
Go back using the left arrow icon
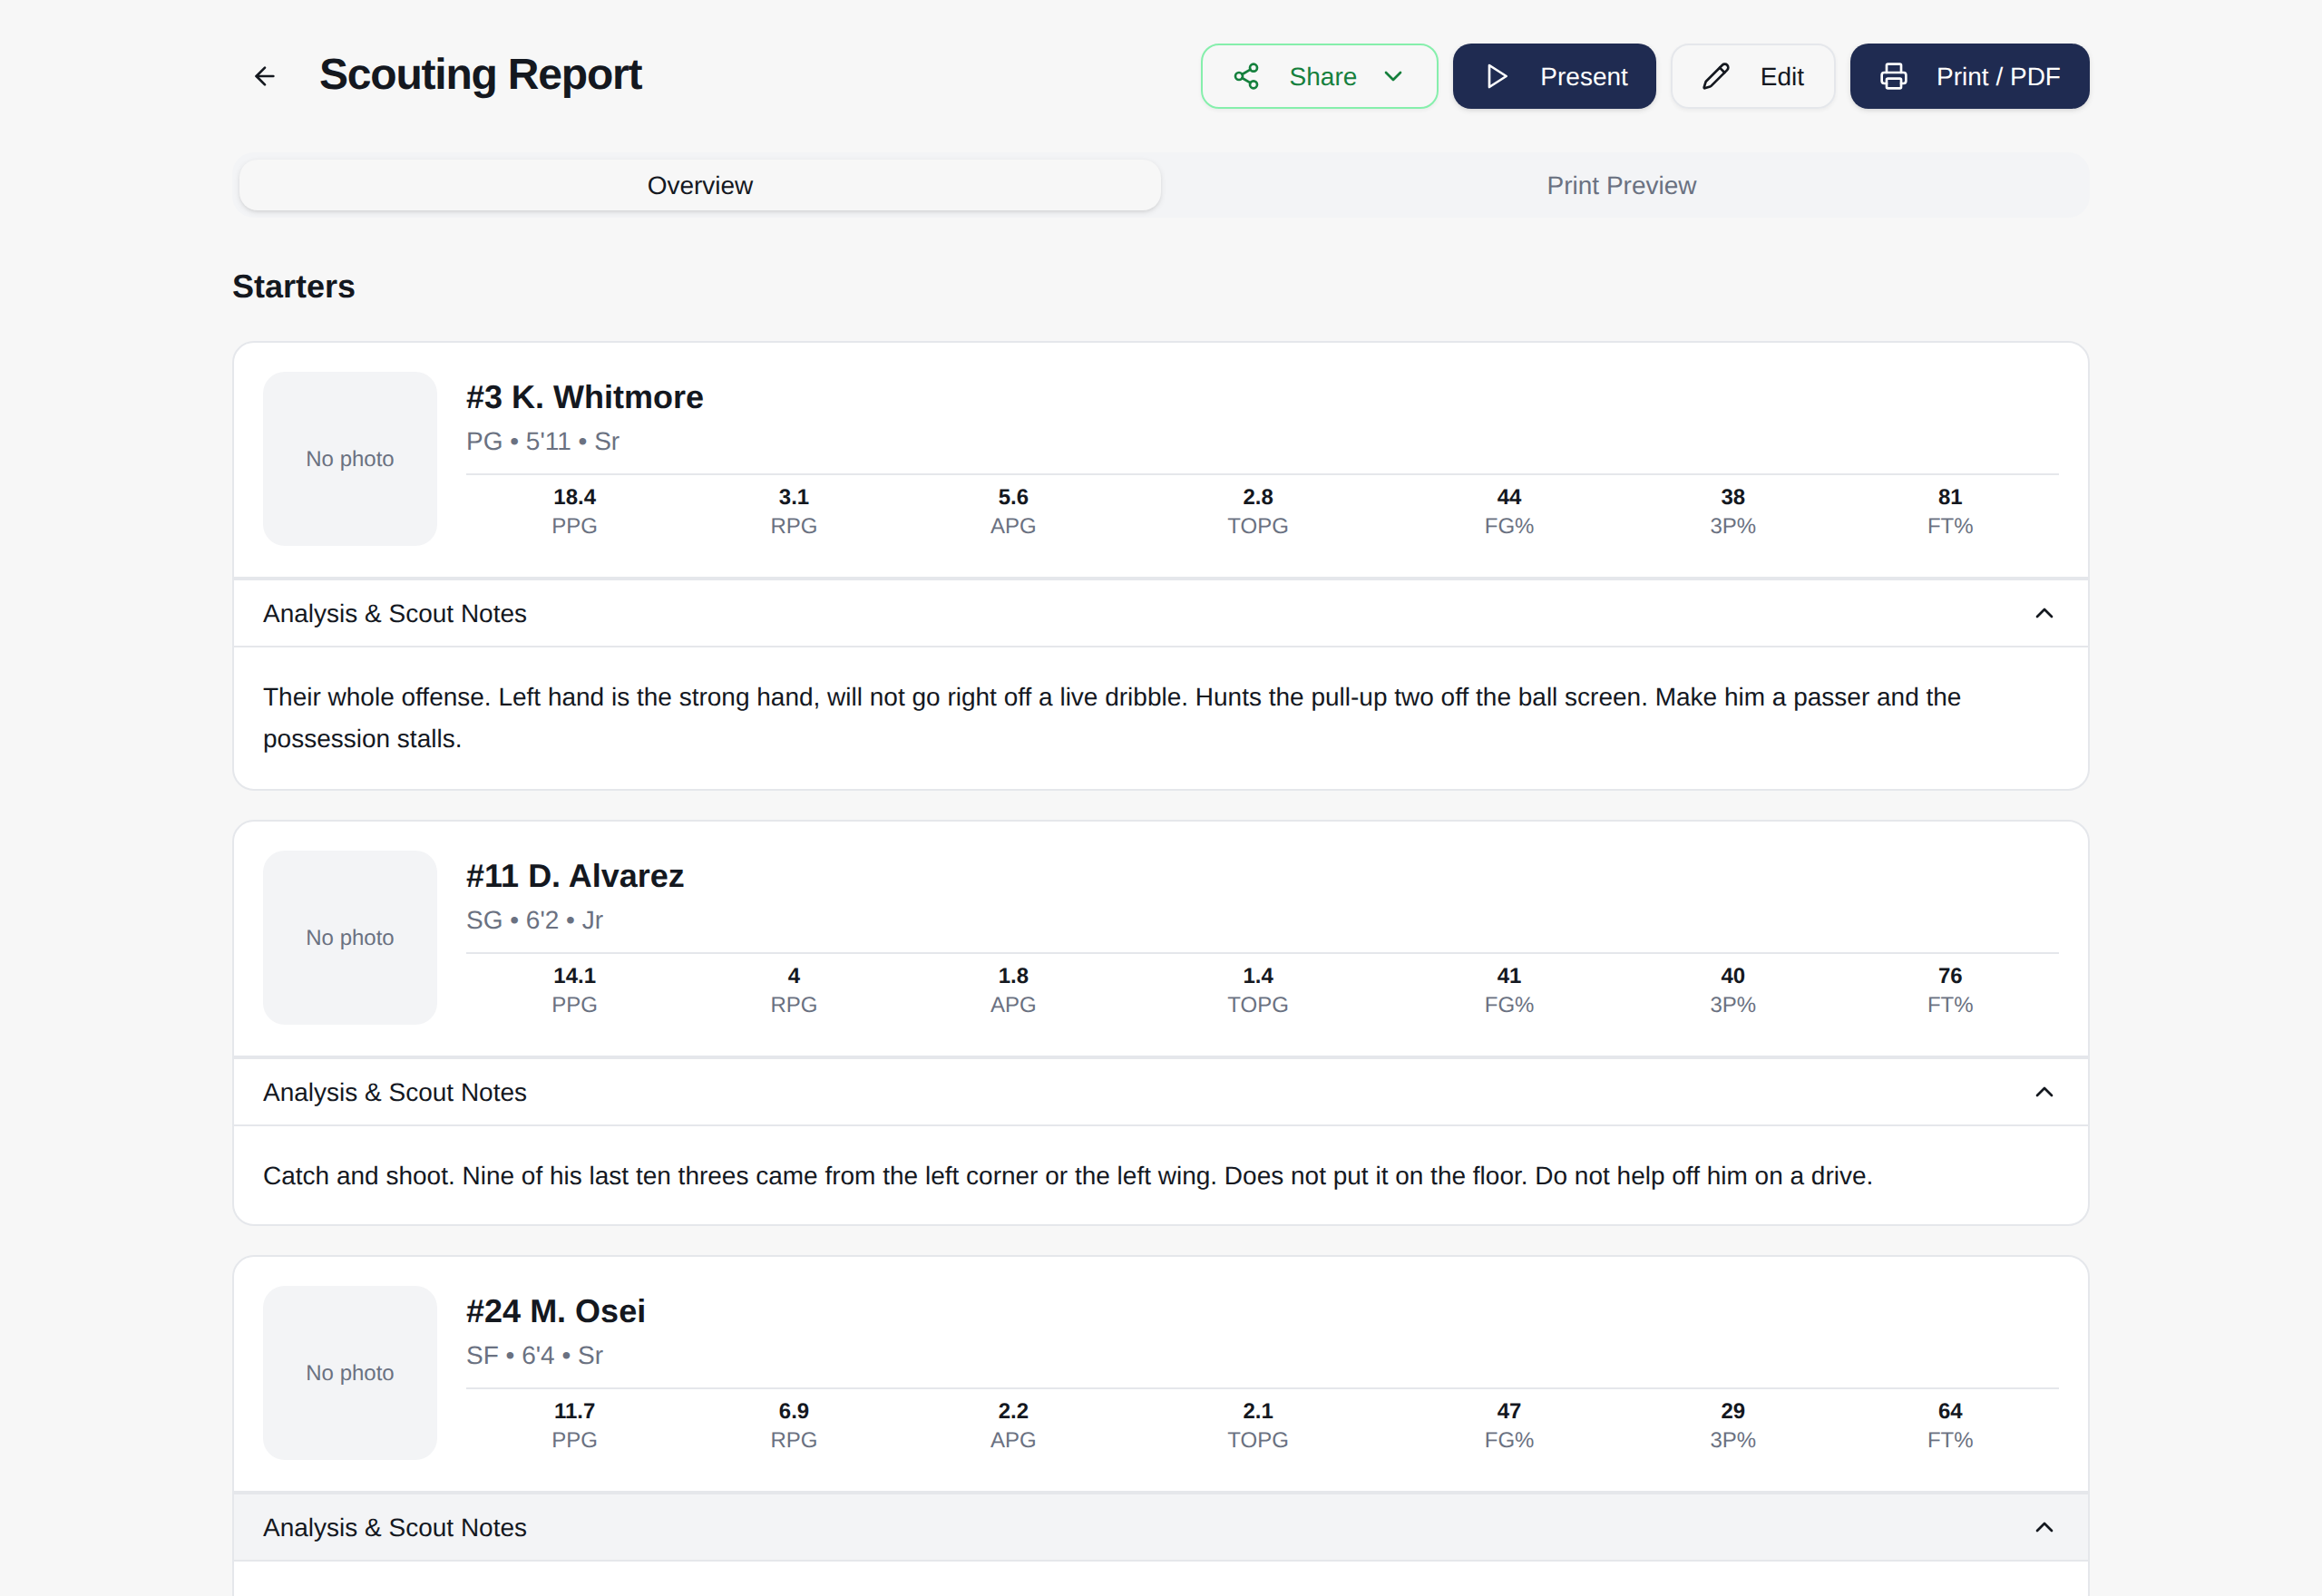pos(264,76)
